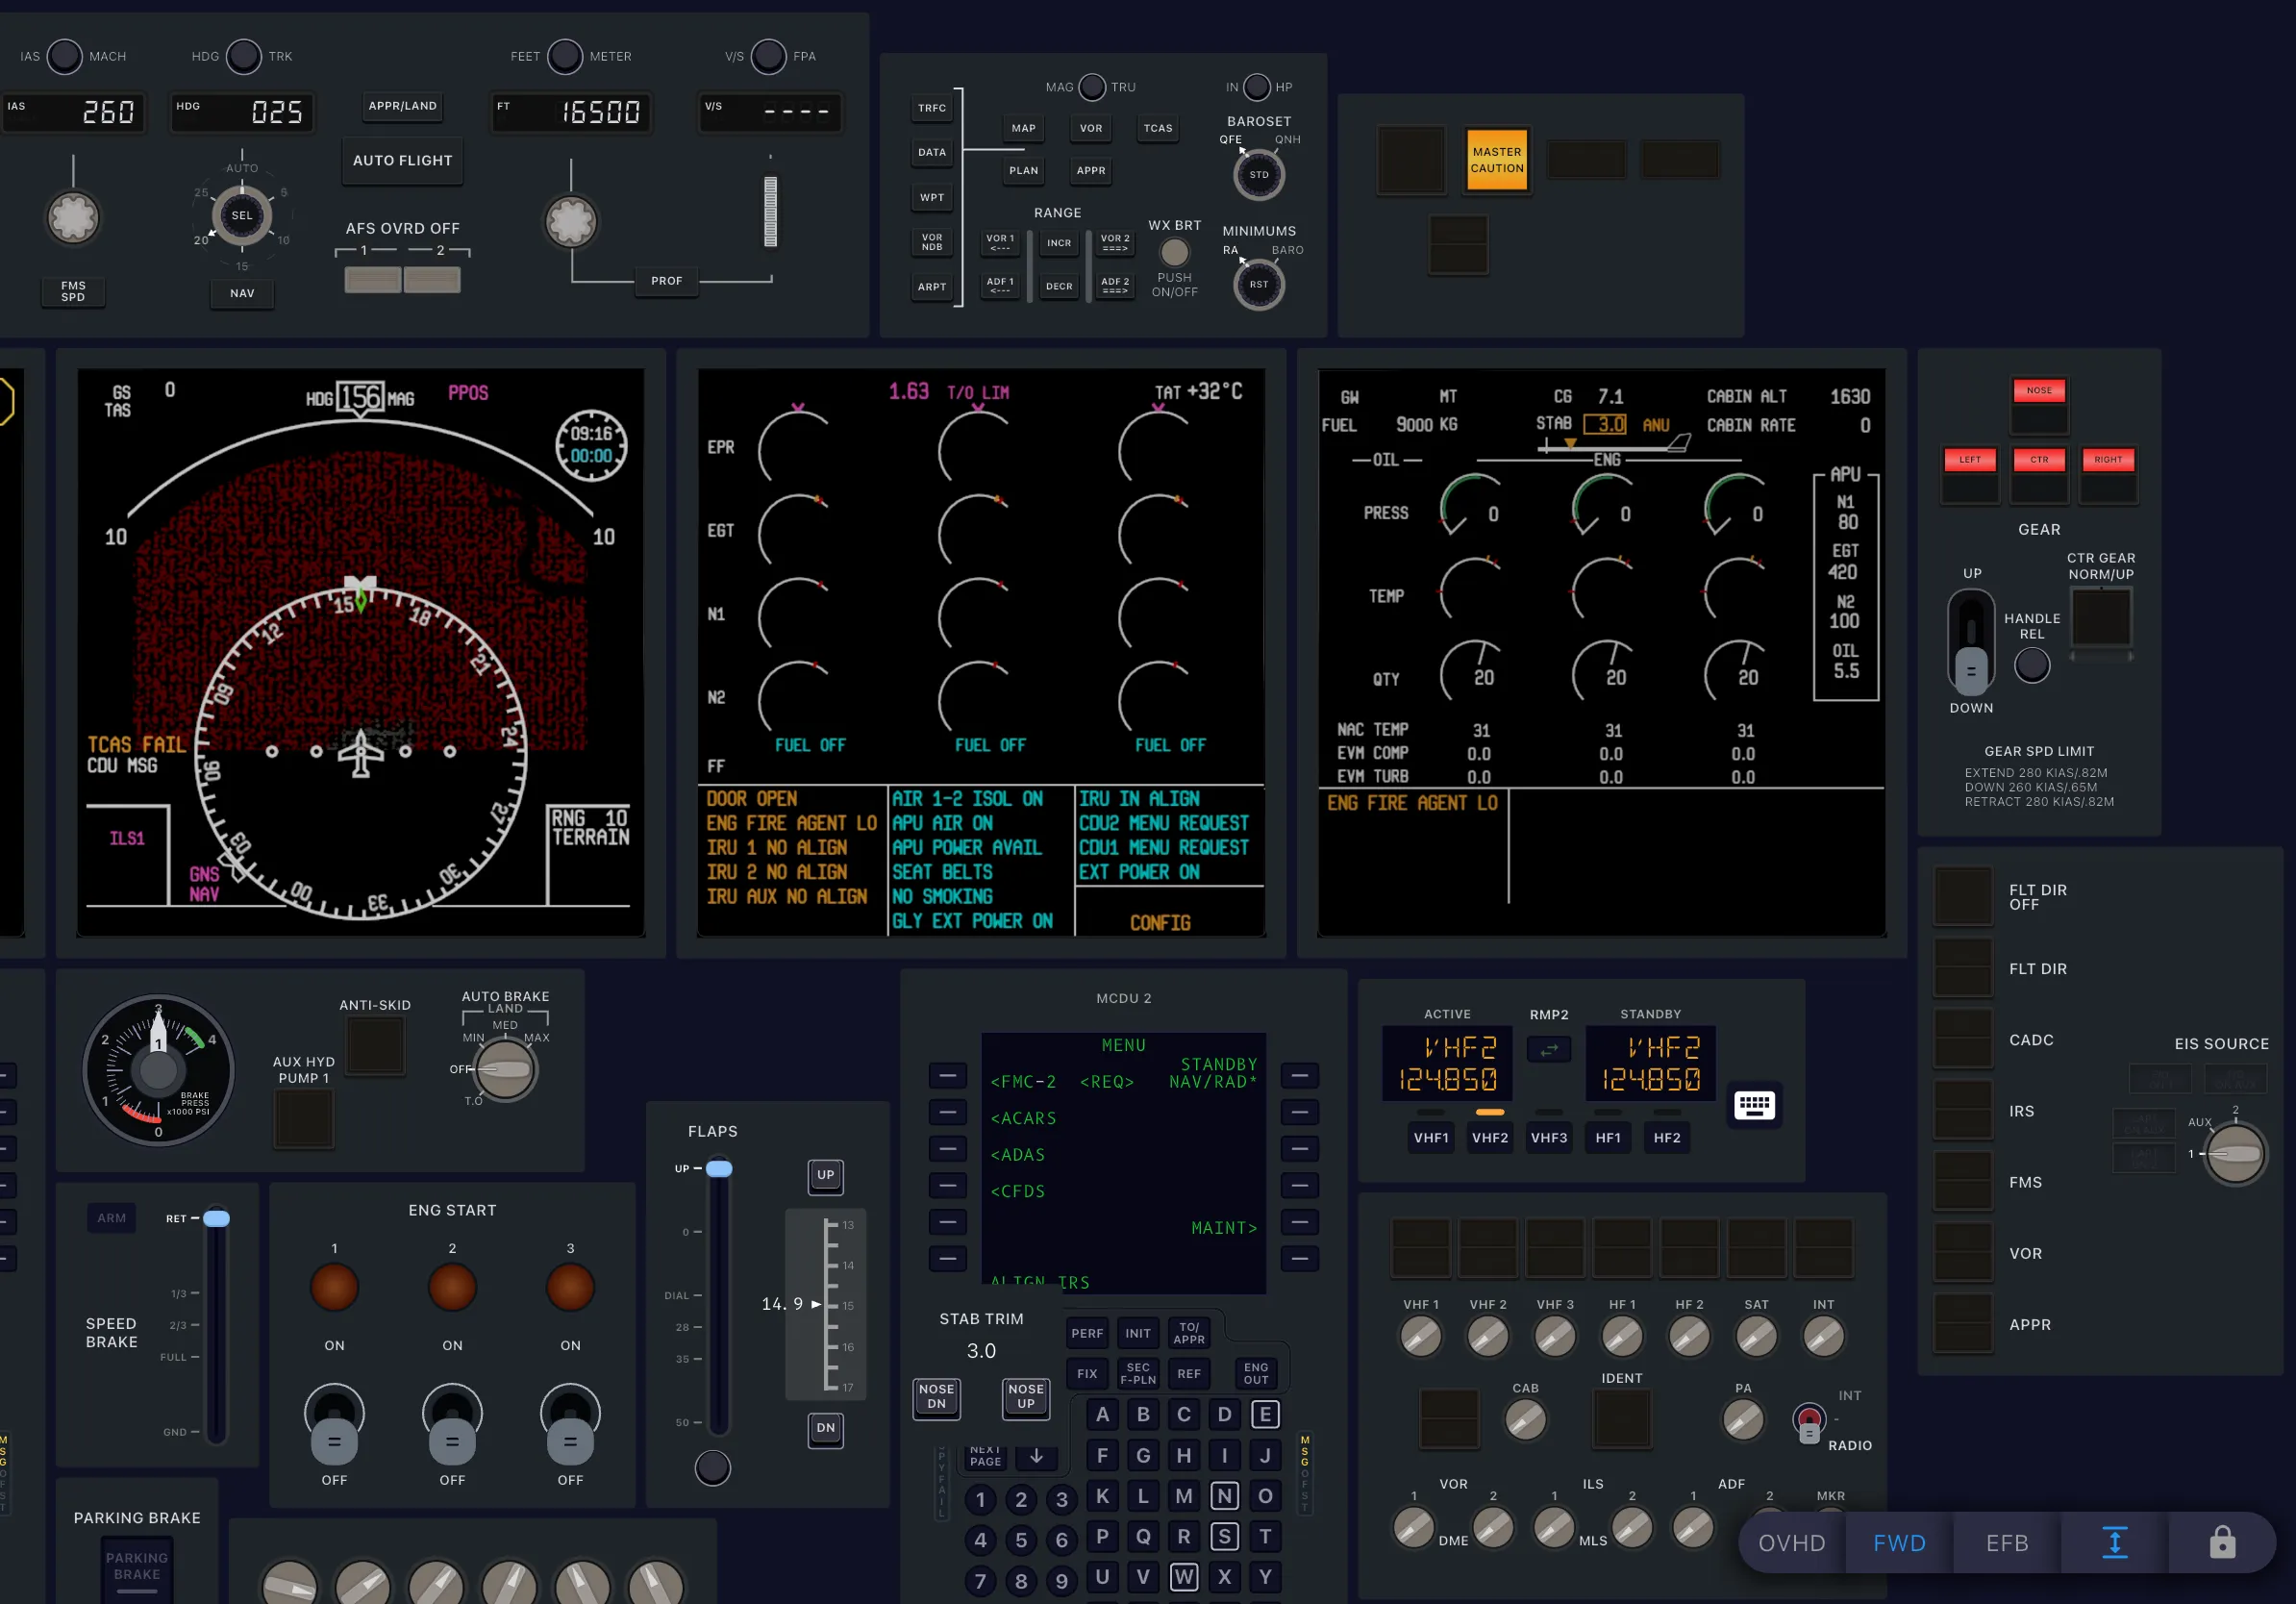Click the NOSE UP stab trim button
Image resolution: width=2296 pixels, height=1604 pixels.
point(1026,1397)
